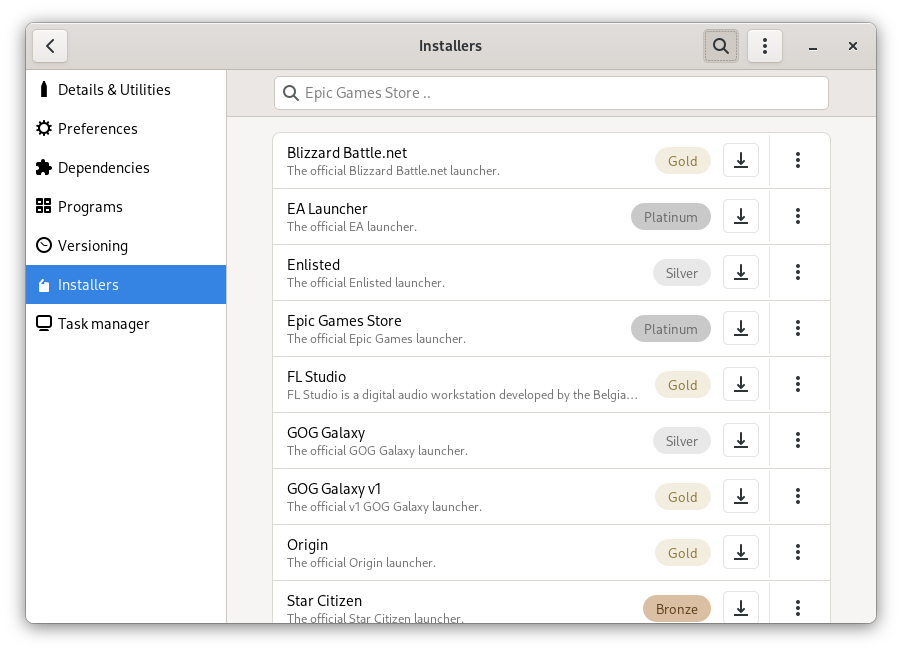Click the Platinum badge on Epic Games Store
Viewport: 902px width, 652px height.
670,328
